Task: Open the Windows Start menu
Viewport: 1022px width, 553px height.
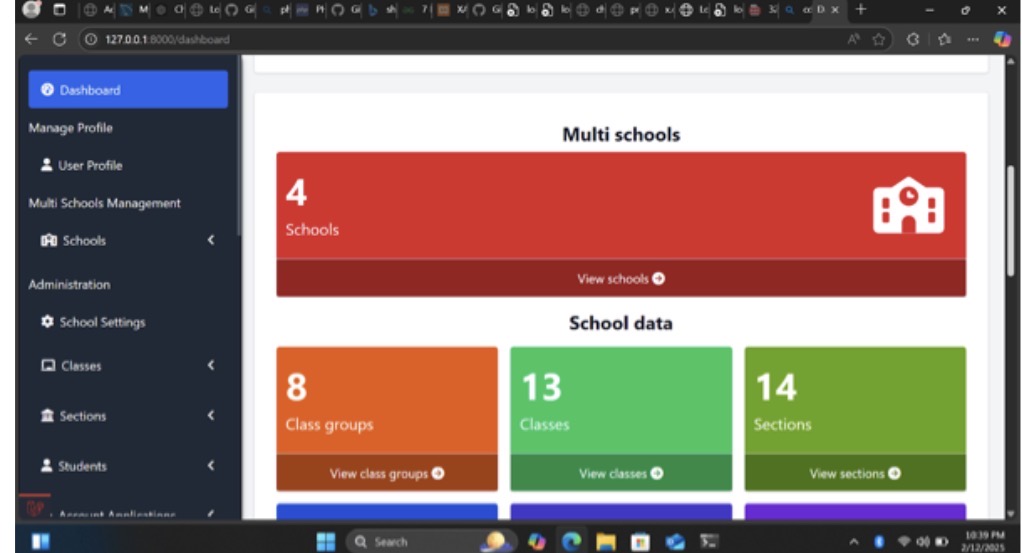Action: click(x=325, y=541)
